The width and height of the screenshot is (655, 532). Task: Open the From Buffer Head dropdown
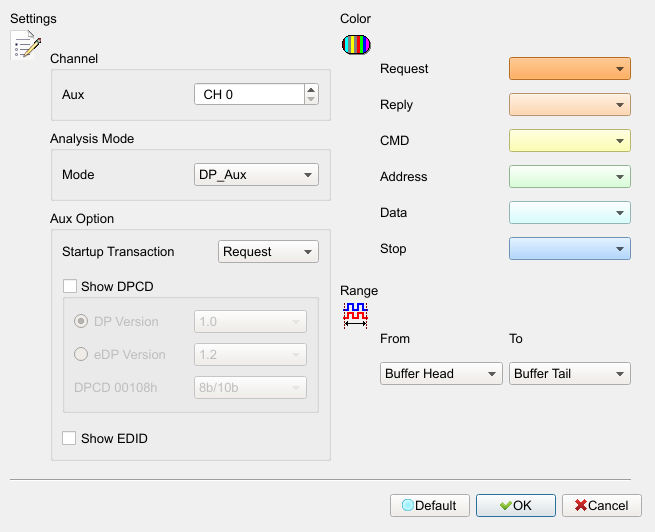441,373
